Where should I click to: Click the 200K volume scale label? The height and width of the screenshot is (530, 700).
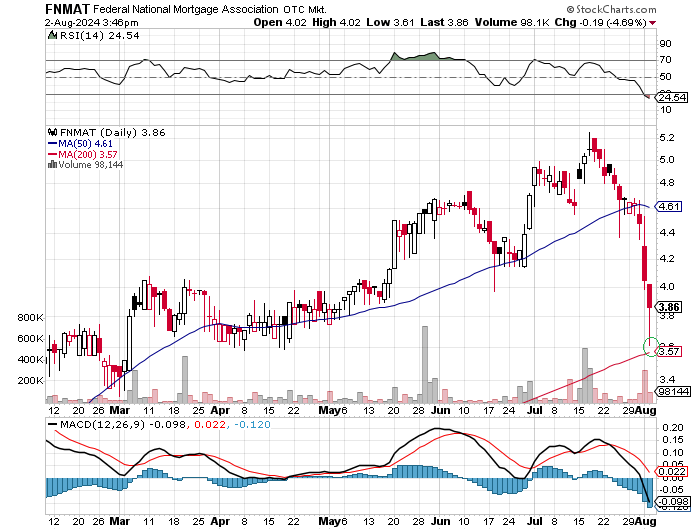(x=30, y=381)
